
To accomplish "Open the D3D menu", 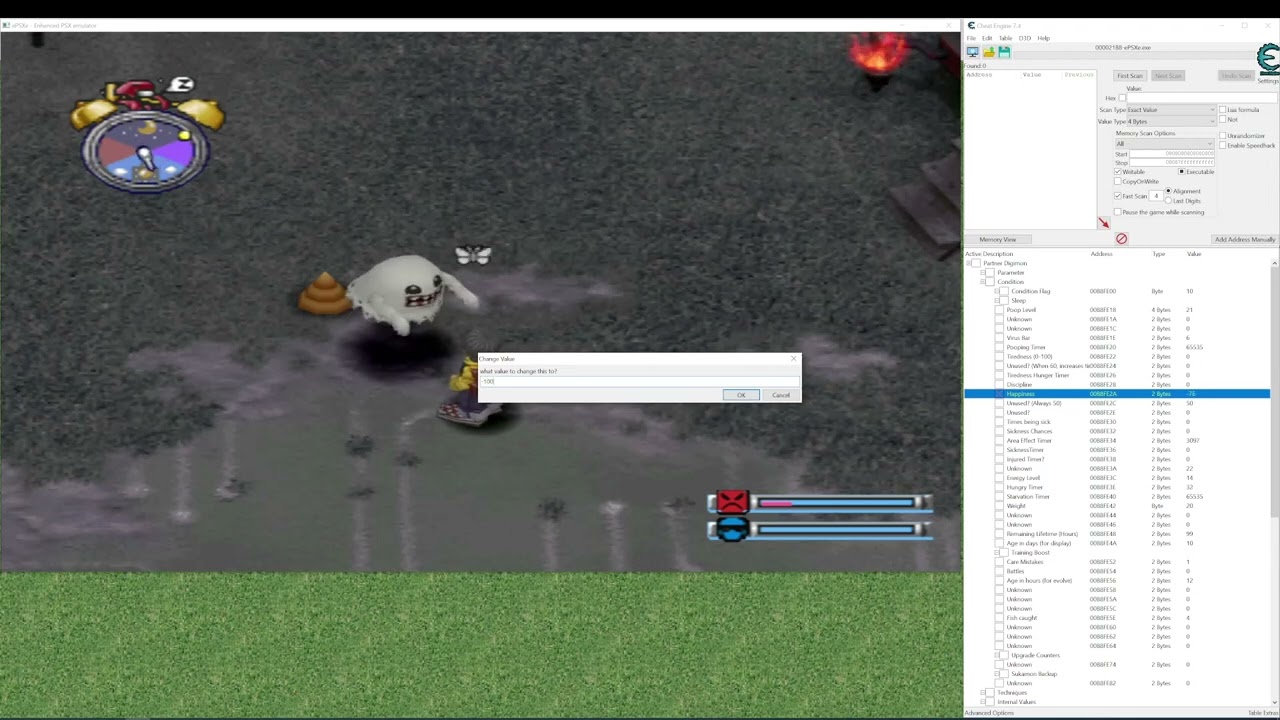I will point(1025,38).
